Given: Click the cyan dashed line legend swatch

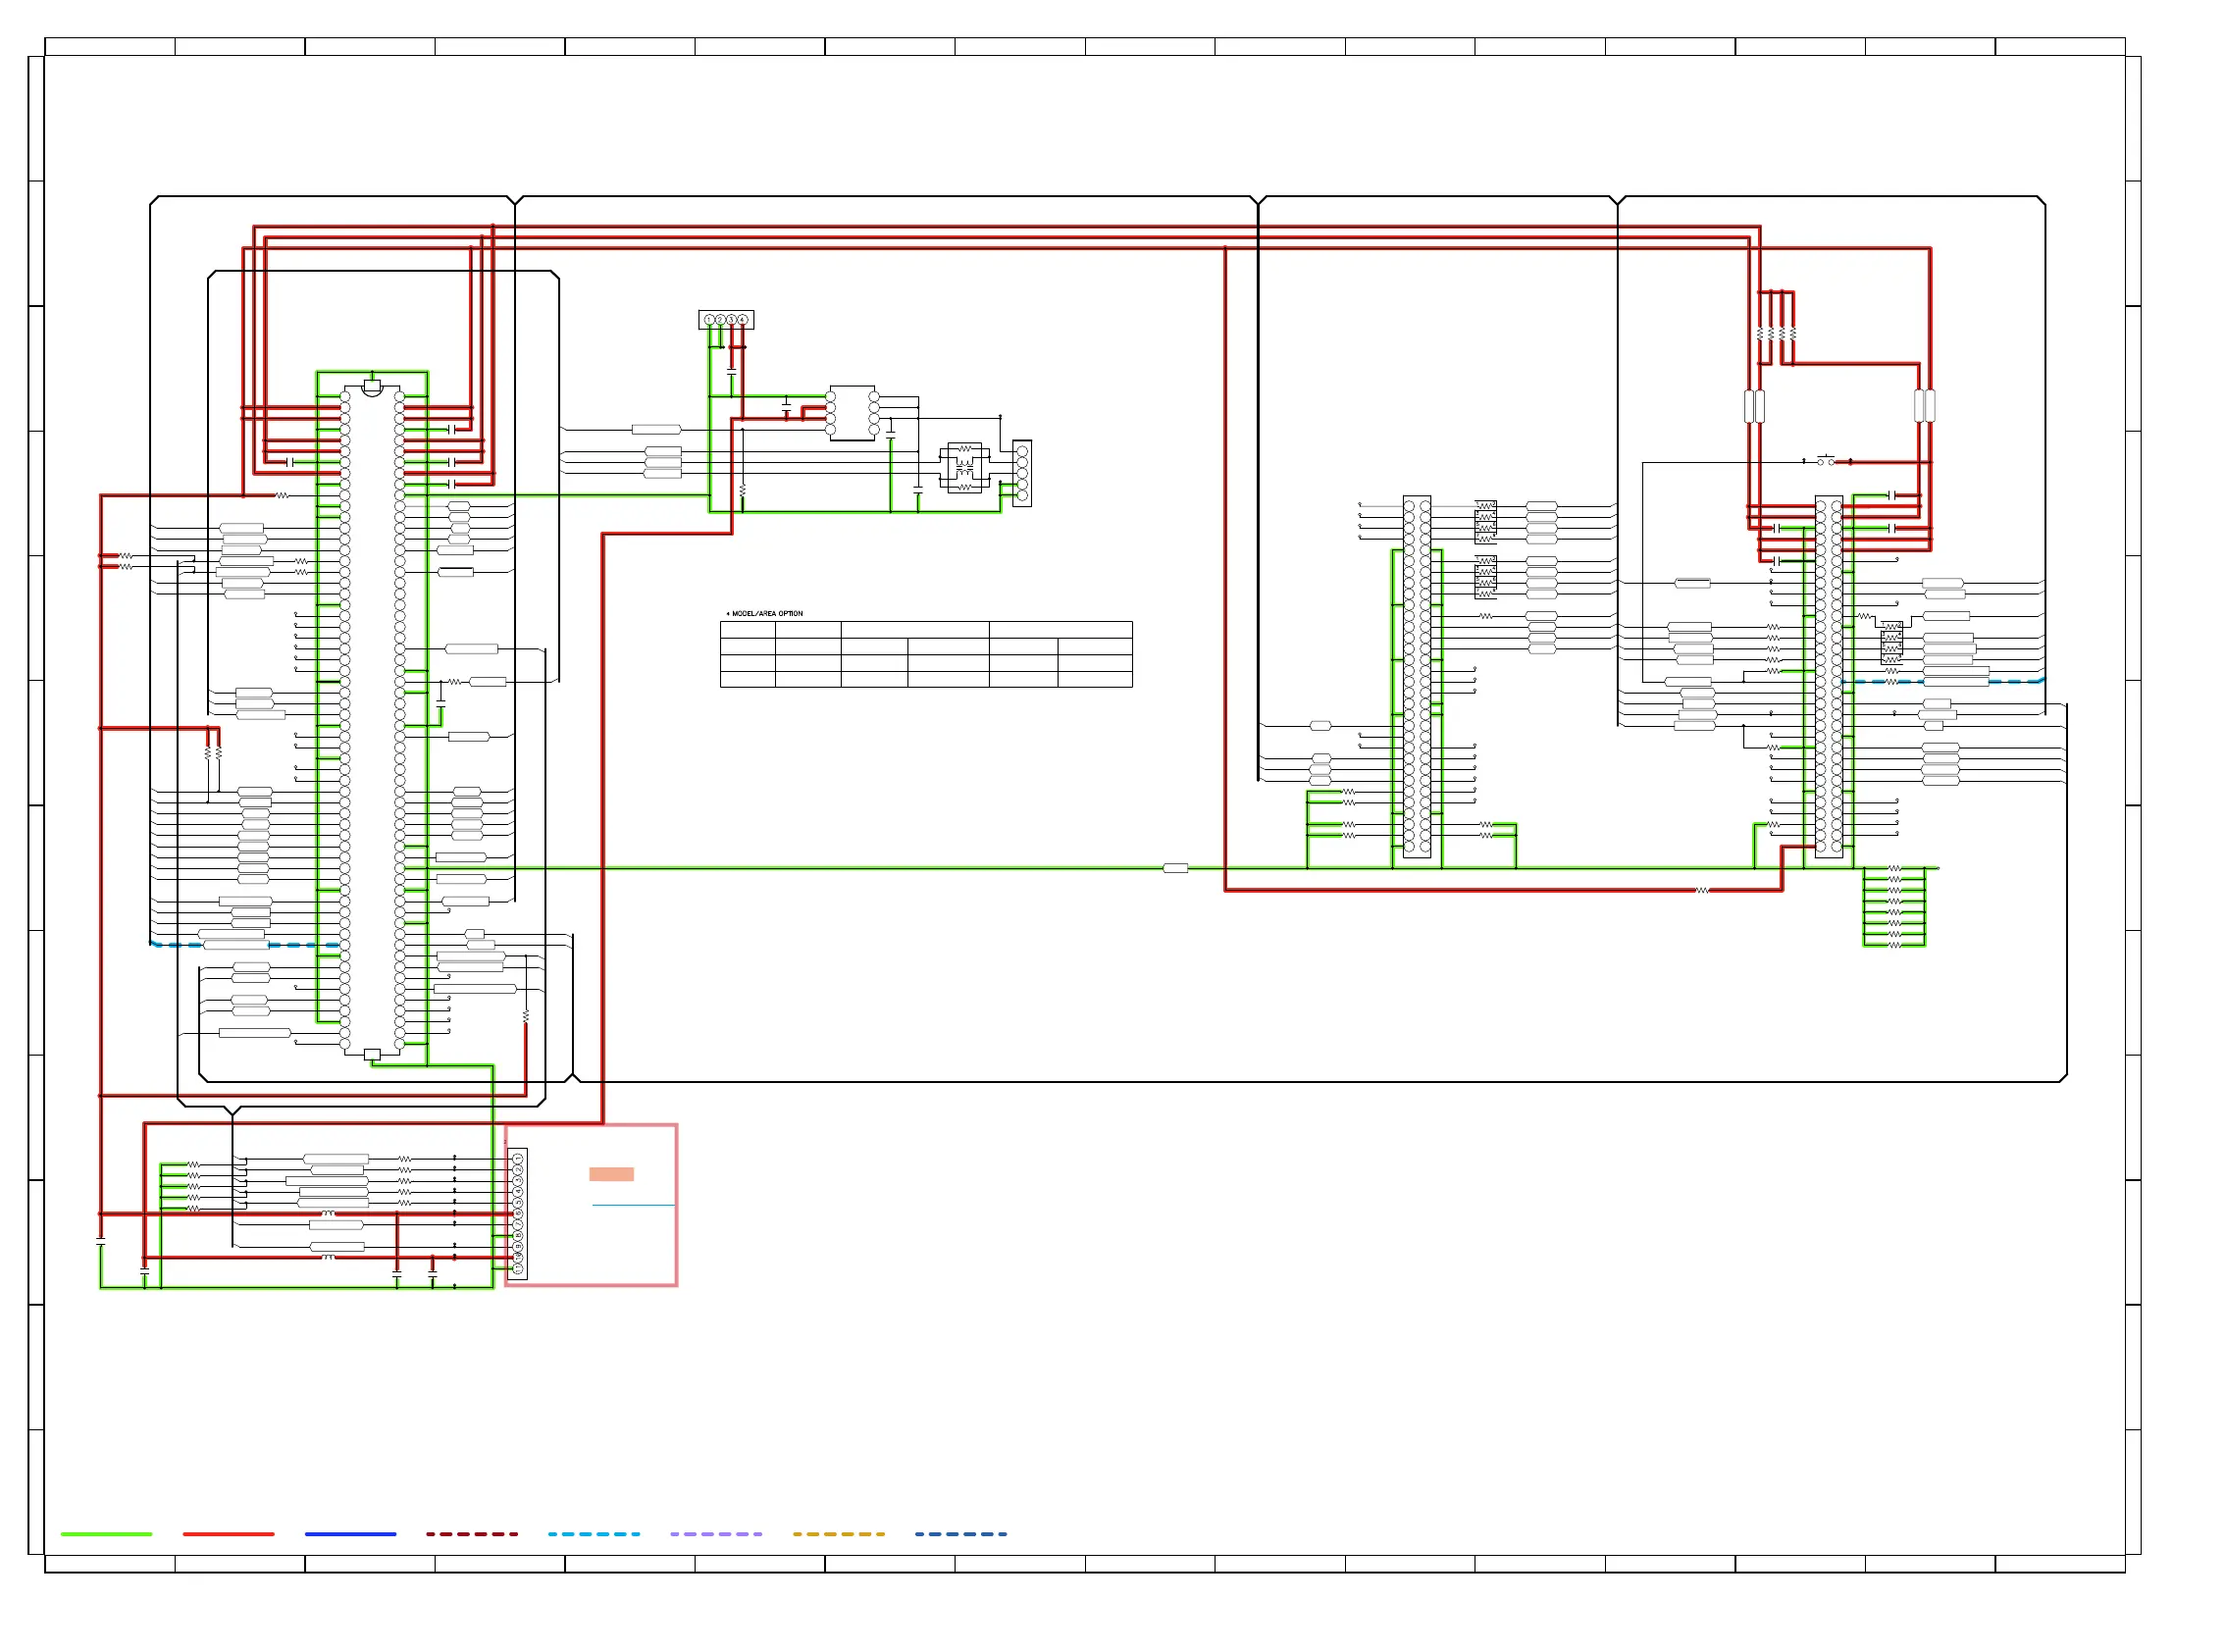Looking at the screenshot, I should 594,1533.
